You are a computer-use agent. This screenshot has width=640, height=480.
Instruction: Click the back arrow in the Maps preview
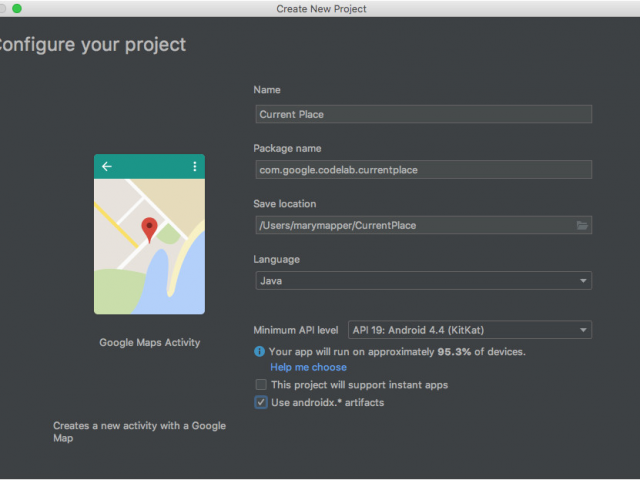[x=107, y=166]
